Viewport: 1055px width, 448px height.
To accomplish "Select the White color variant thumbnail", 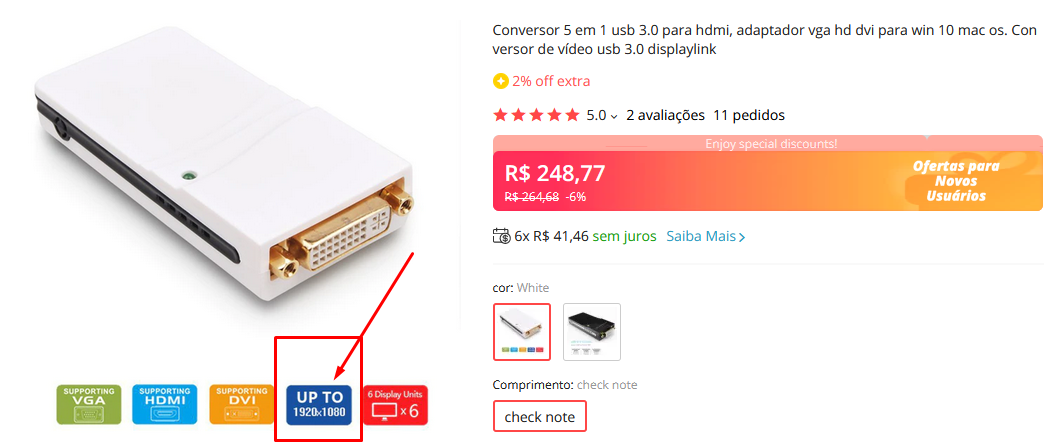I will (522, 332).
